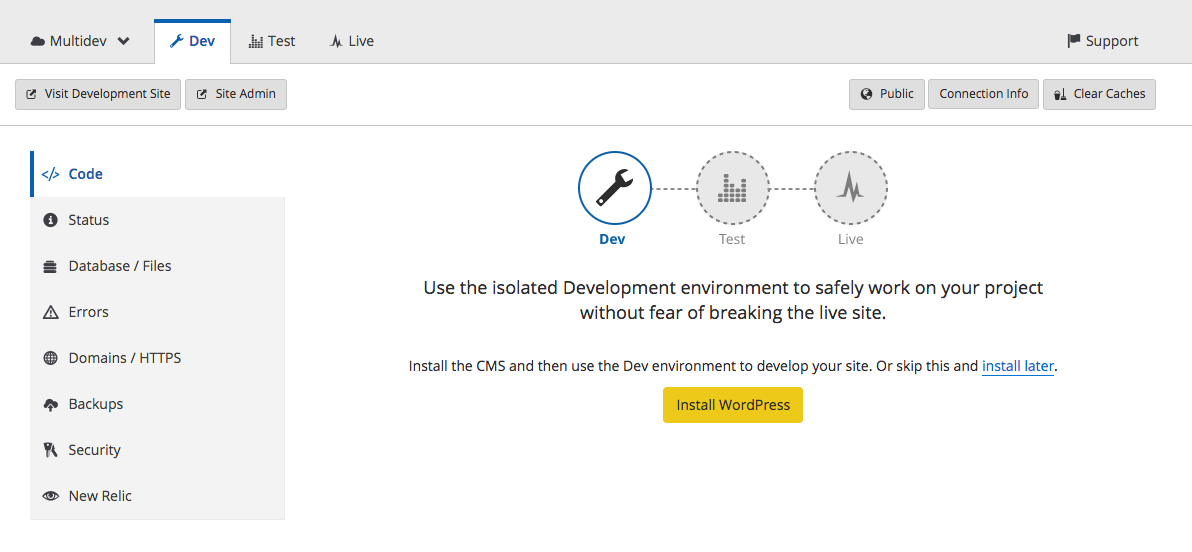Click the Site Admin button
This screenshot has height=552, width=1192.
[236, 94]
